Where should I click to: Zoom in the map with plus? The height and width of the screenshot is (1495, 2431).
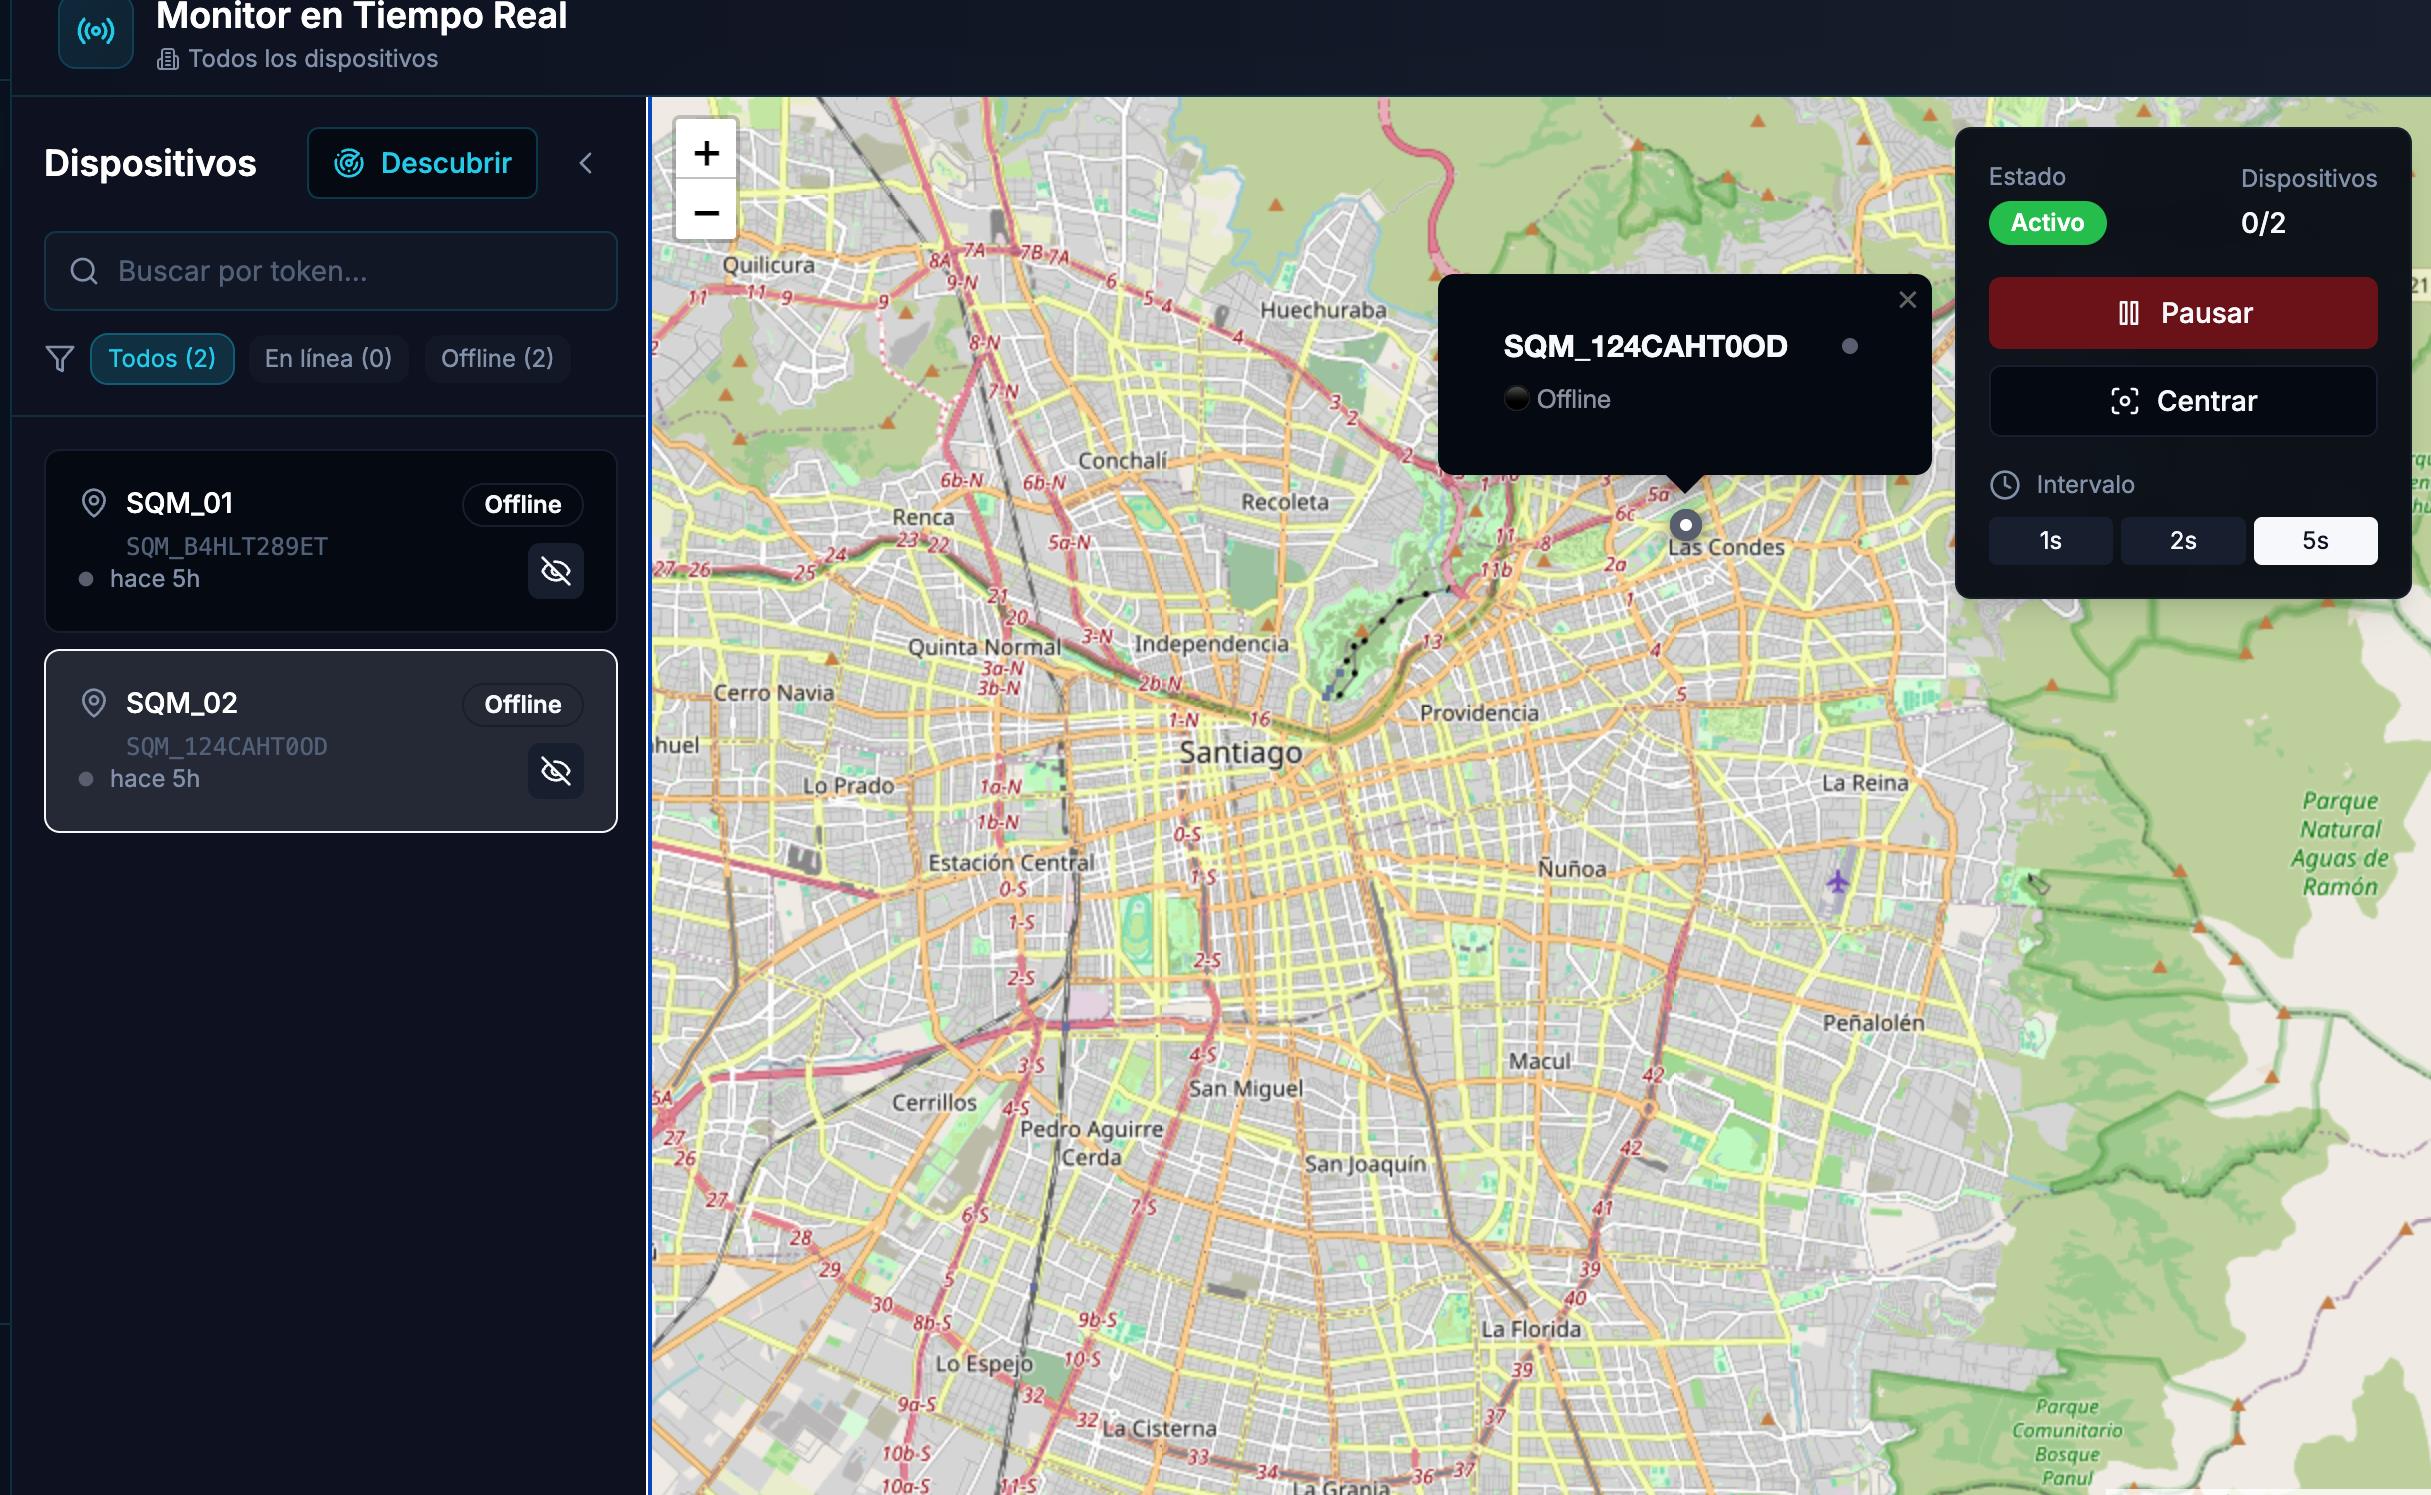tap(706, 153)
